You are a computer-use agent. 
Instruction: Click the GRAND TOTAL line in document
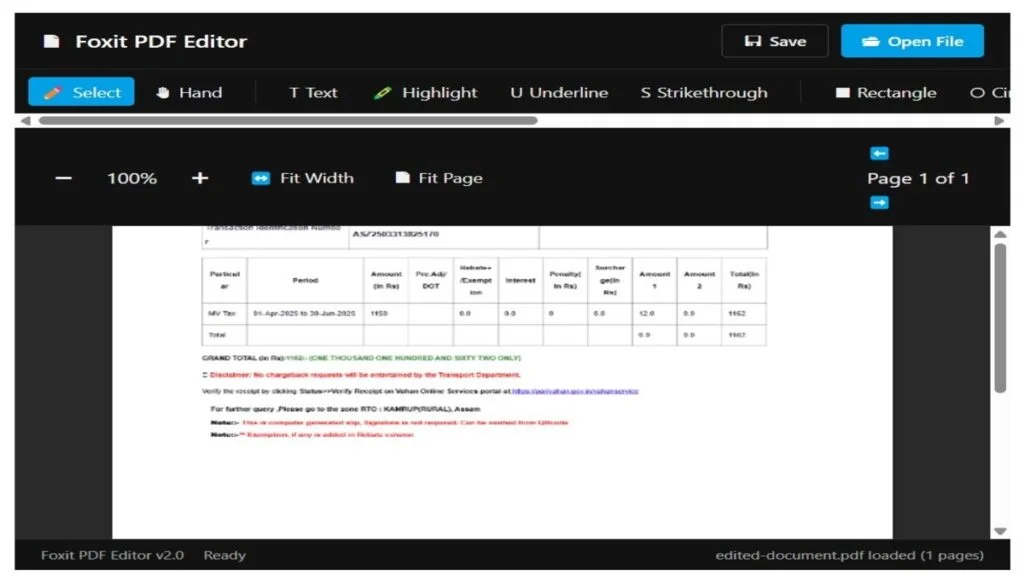(361, 358)
